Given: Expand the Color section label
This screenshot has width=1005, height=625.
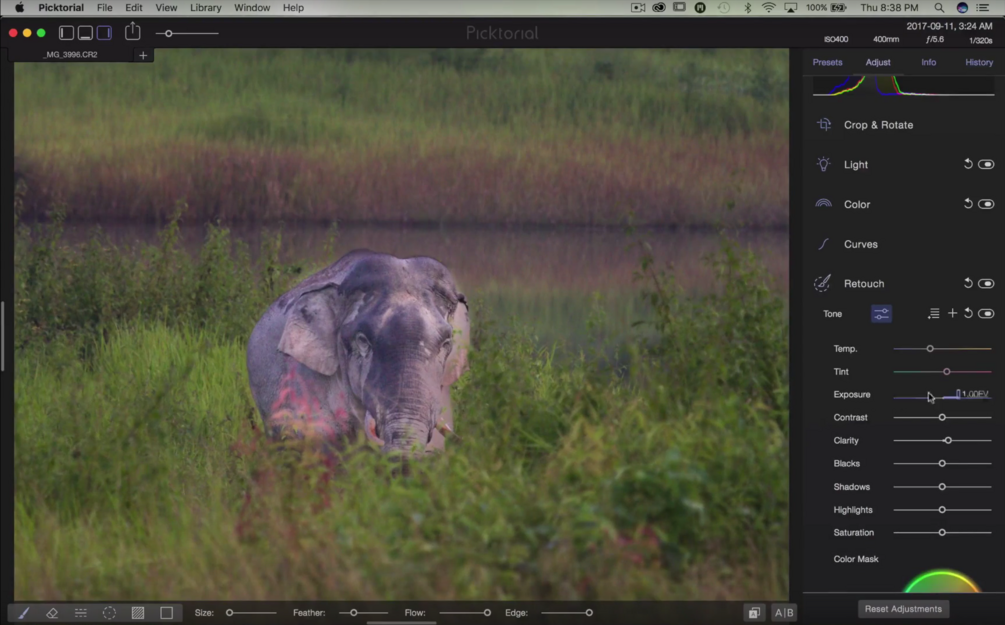Looking at the screenshot, I should coord(857,204).
